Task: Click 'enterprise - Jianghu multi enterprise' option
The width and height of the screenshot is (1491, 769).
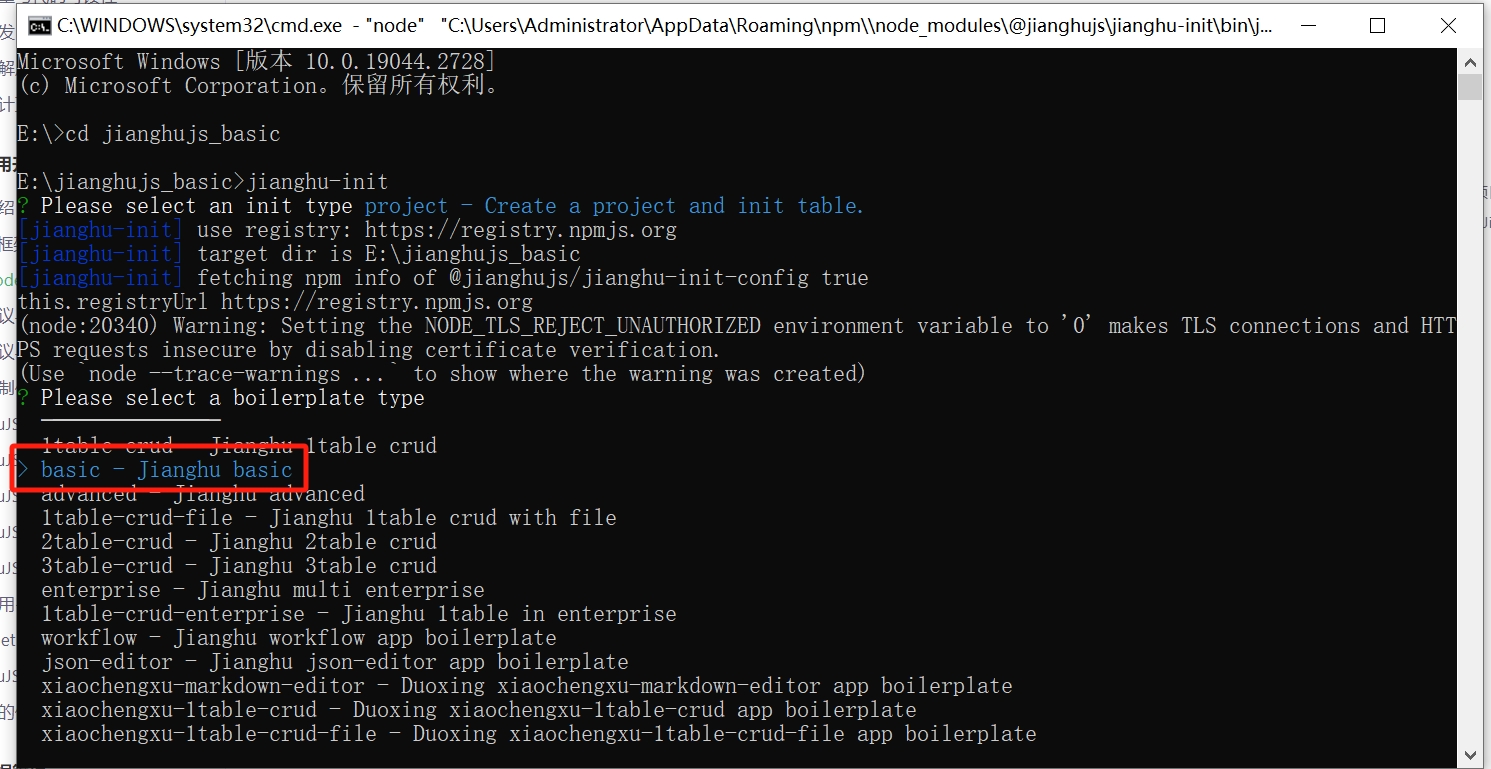Action: [262, 590]
